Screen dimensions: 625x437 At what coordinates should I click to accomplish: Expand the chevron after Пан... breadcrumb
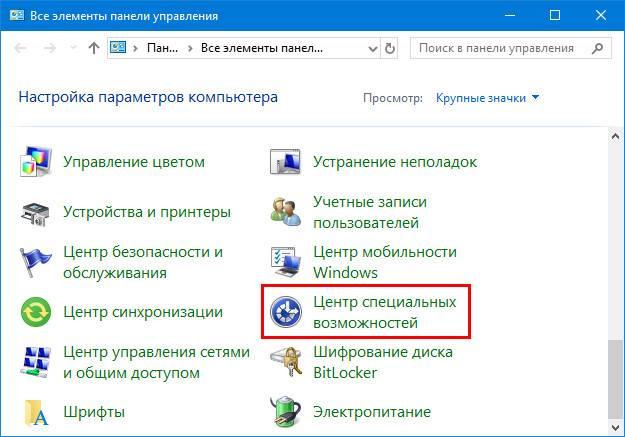coord(190,48)
